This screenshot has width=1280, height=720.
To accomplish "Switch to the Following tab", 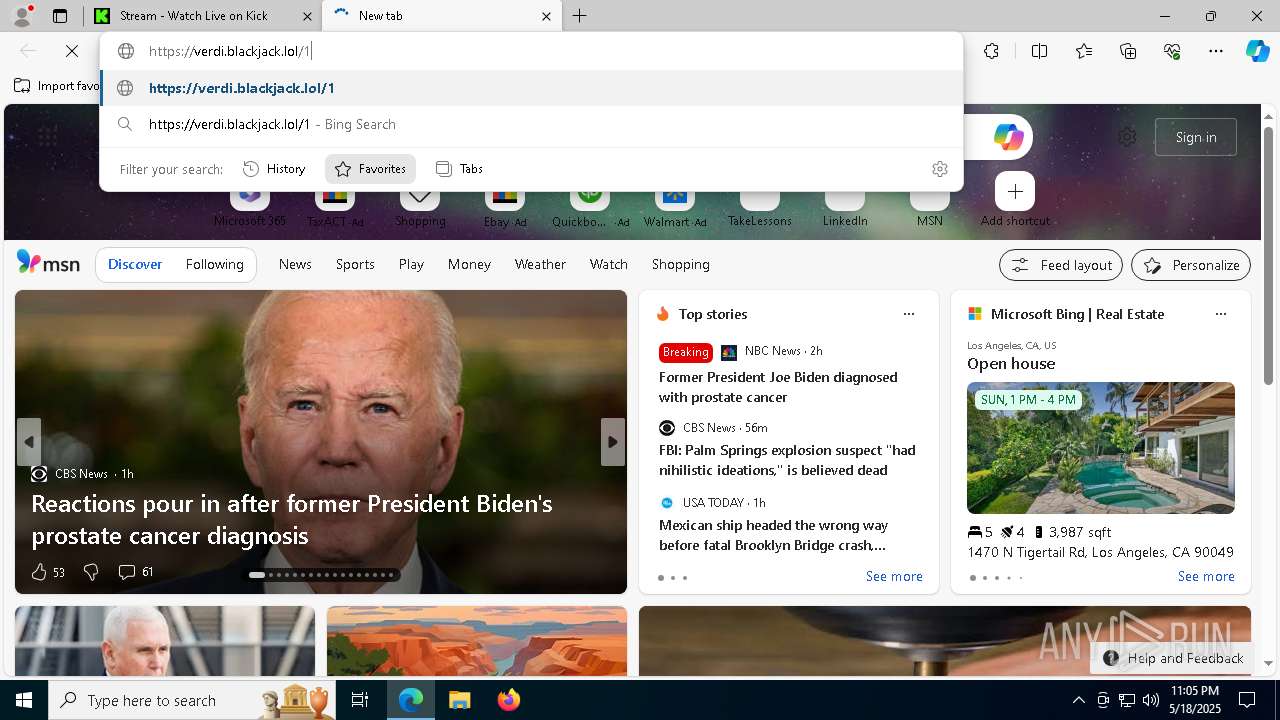I will (214, 264).
